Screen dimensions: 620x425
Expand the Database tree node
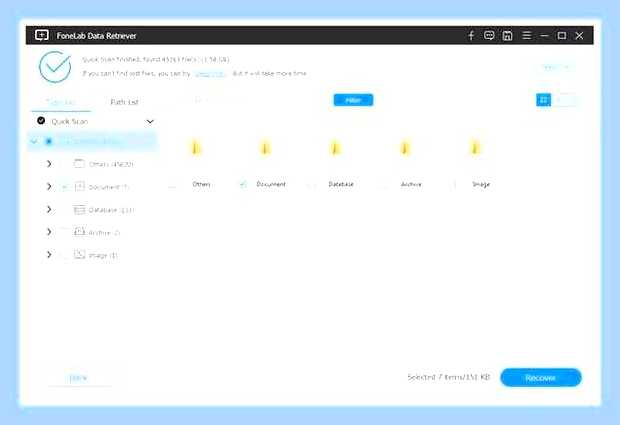[x=49, y=209]
